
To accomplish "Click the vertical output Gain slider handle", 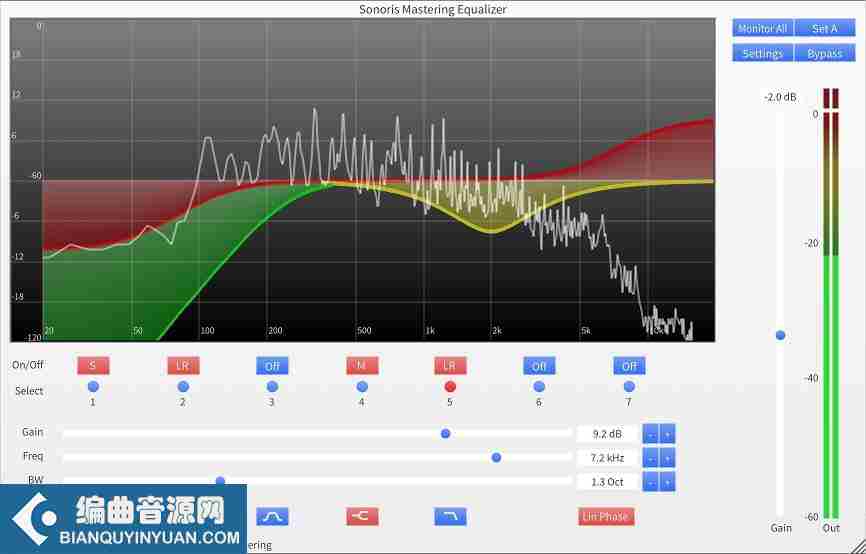I will pyautogui.click(x=780, y=335).
